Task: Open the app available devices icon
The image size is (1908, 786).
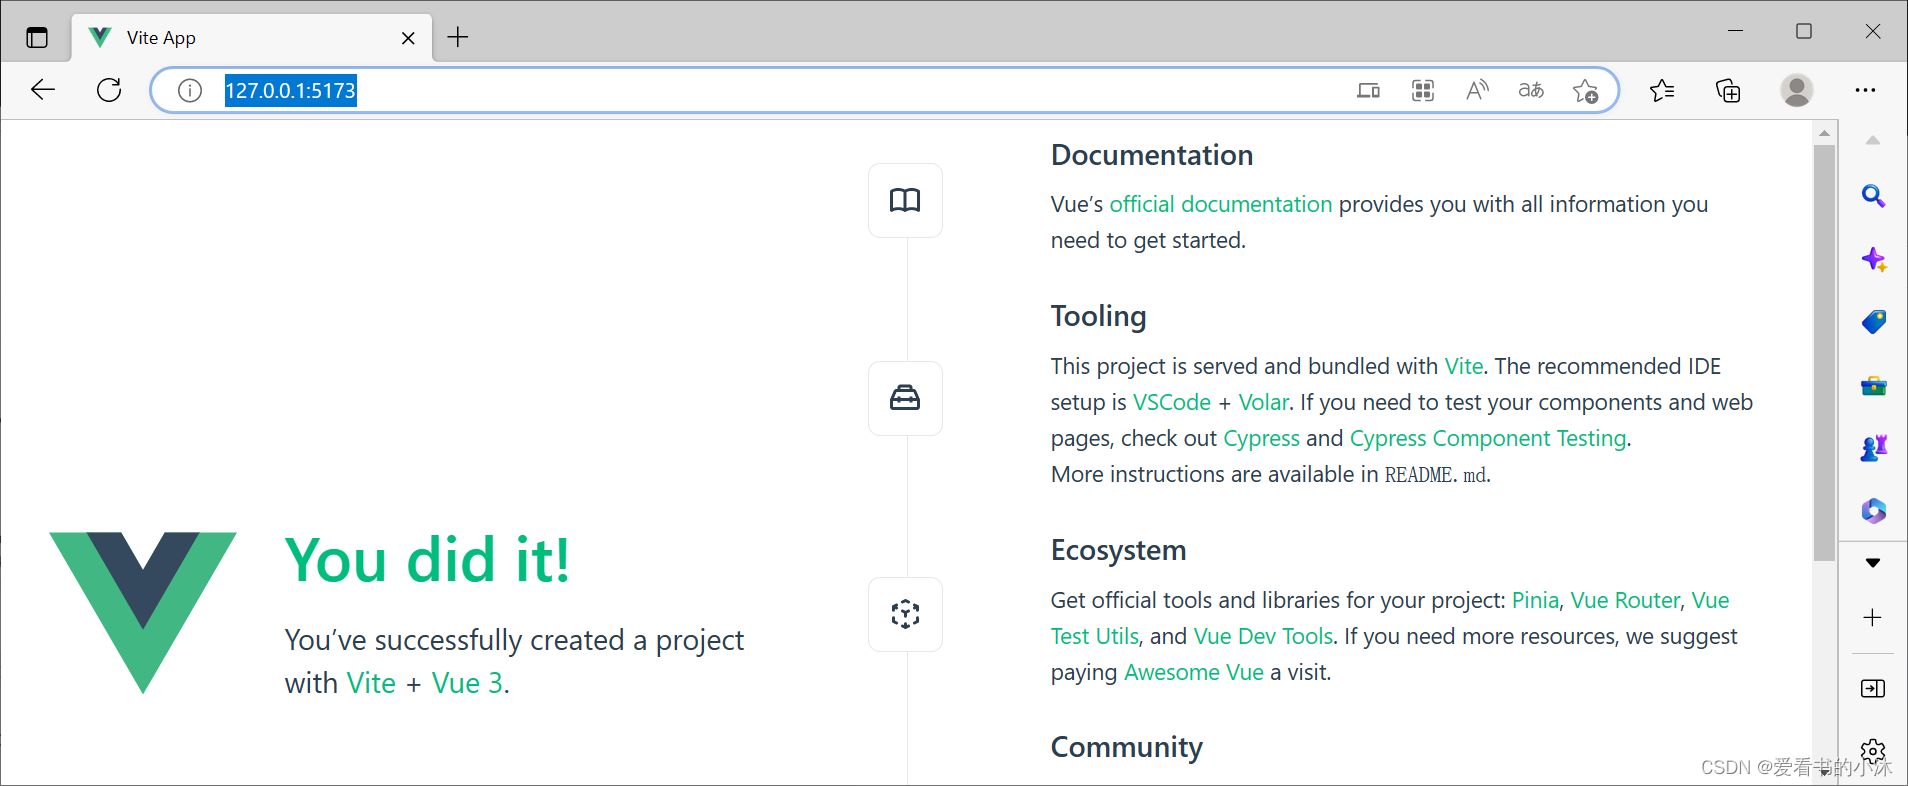Action: coord(1368,91)
